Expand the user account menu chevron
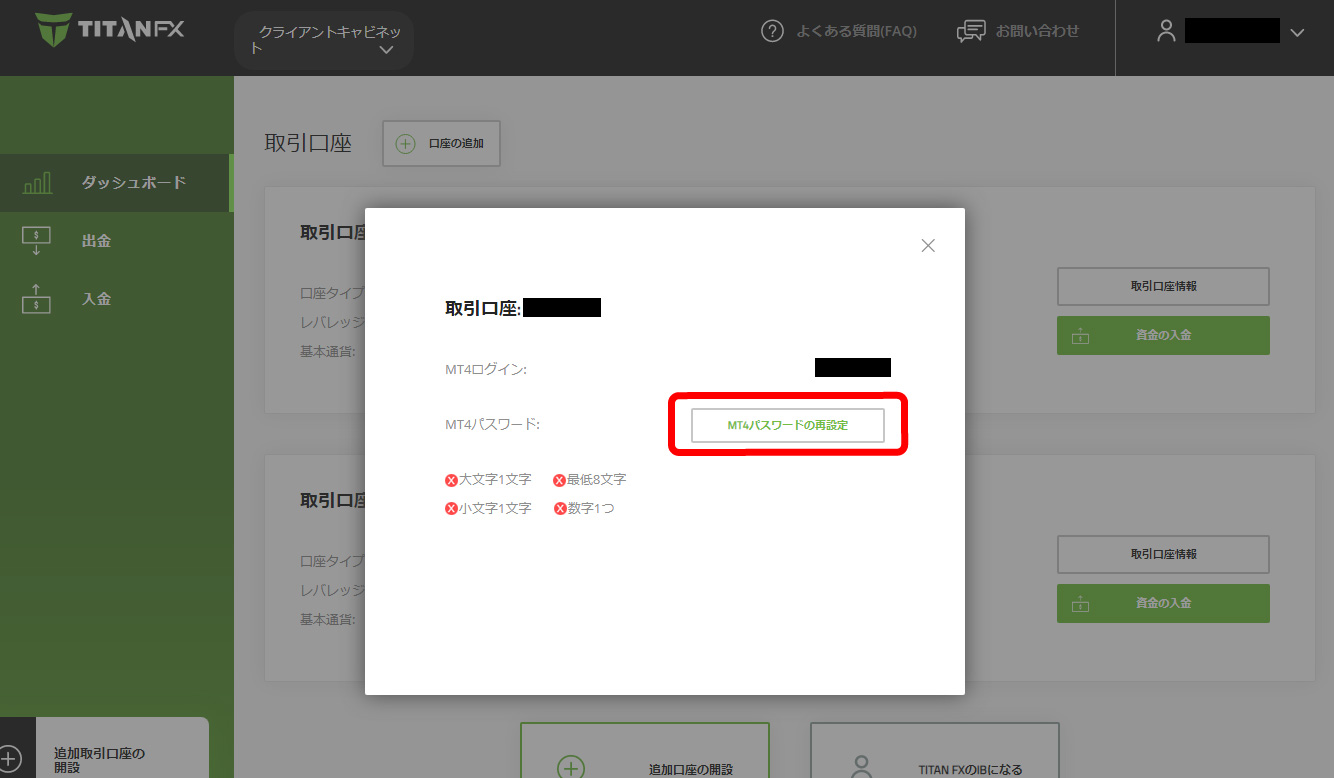Viewport: 1334px width, 778px height. (x=1297, y=33)
